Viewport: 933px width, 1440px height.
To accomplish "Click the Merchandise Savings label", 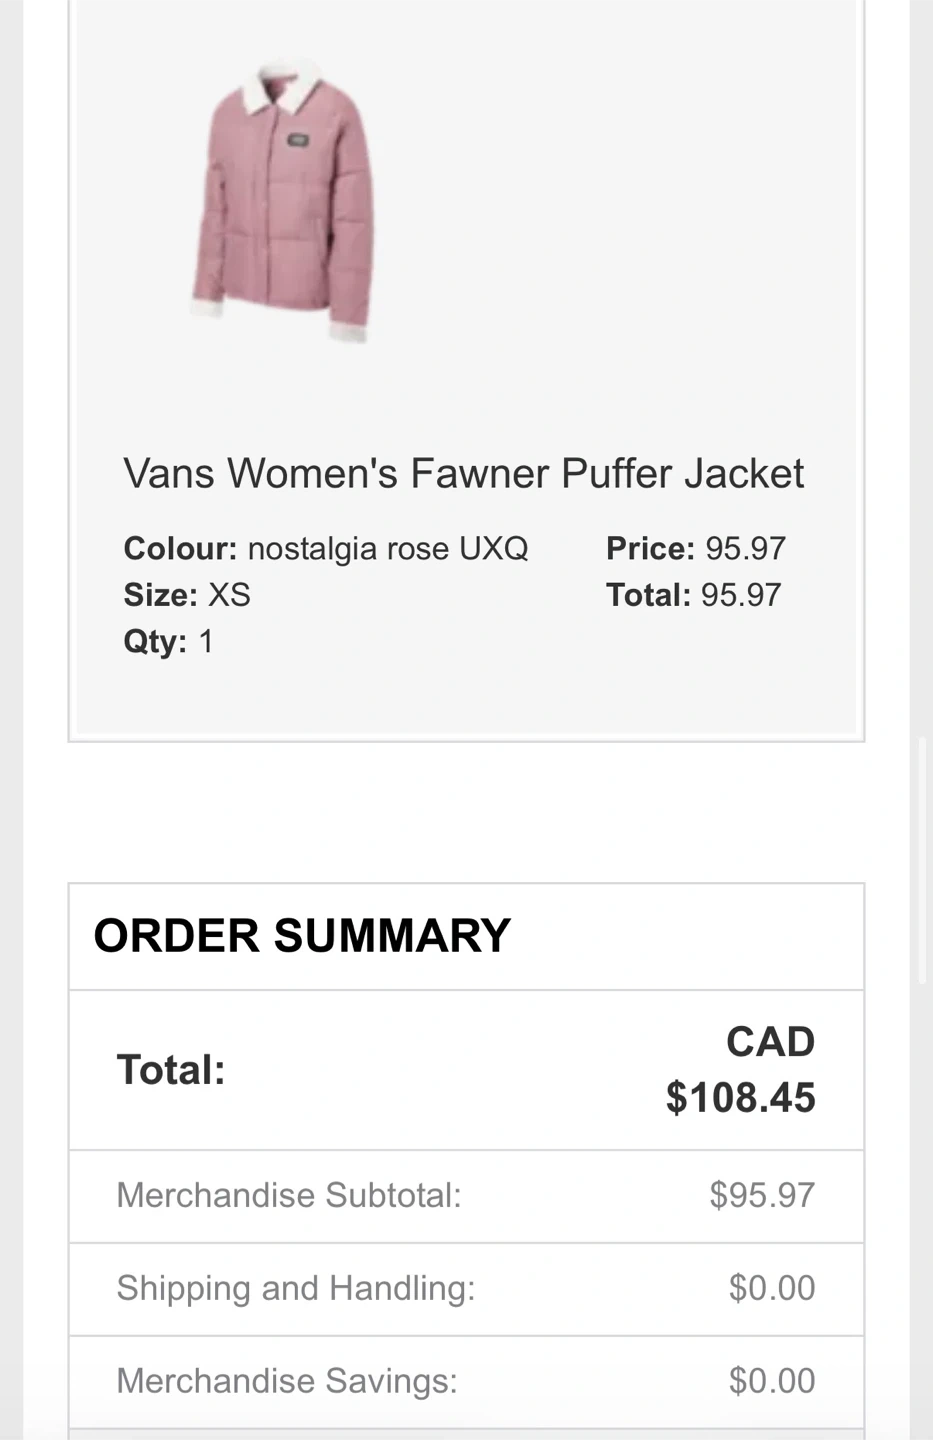I will point(287,1381).
